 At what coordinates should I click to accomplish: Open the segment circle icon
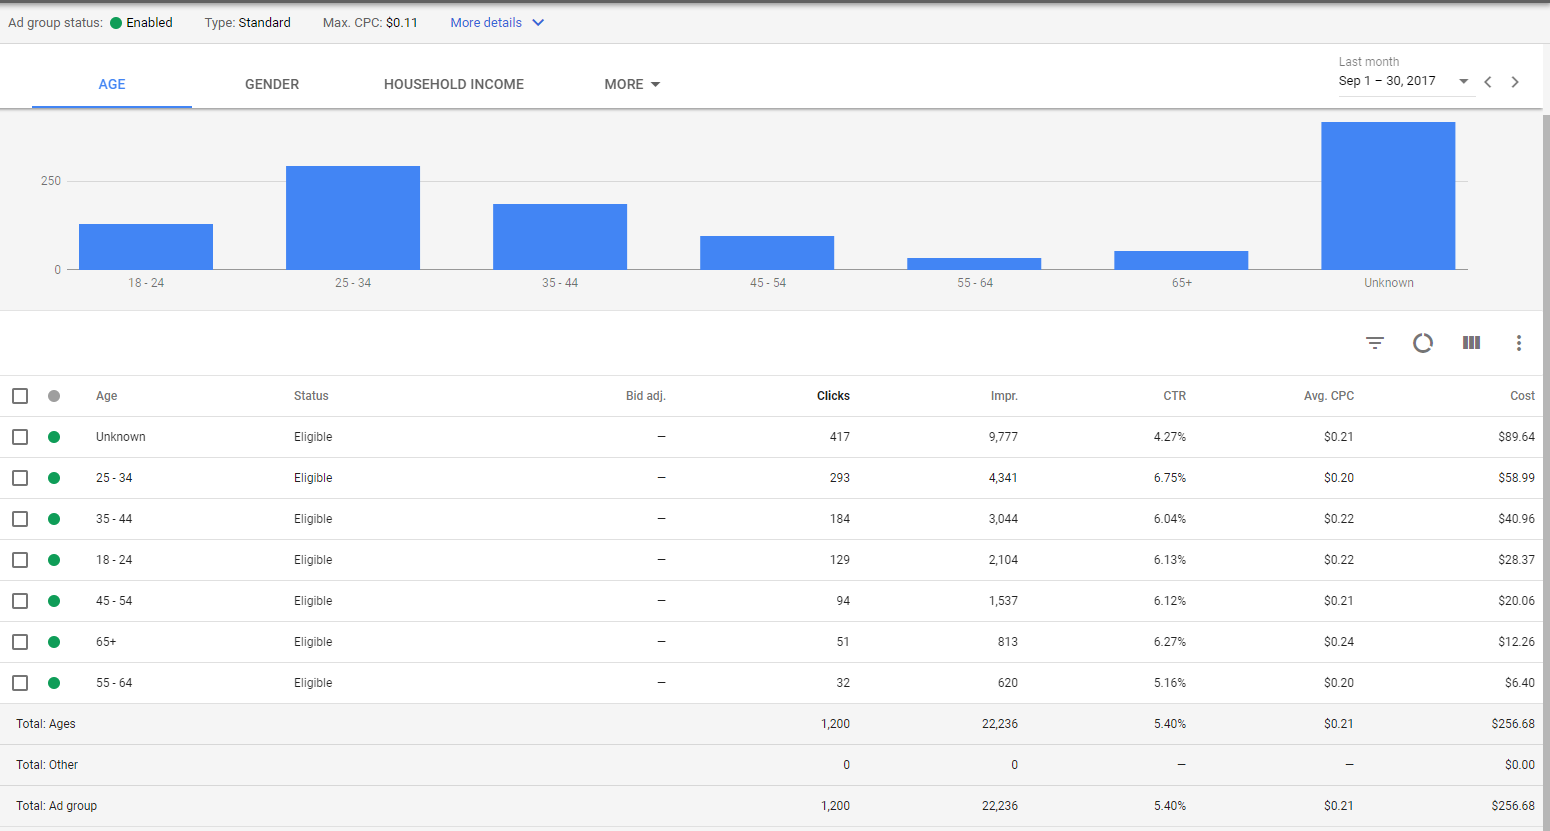1423,343
